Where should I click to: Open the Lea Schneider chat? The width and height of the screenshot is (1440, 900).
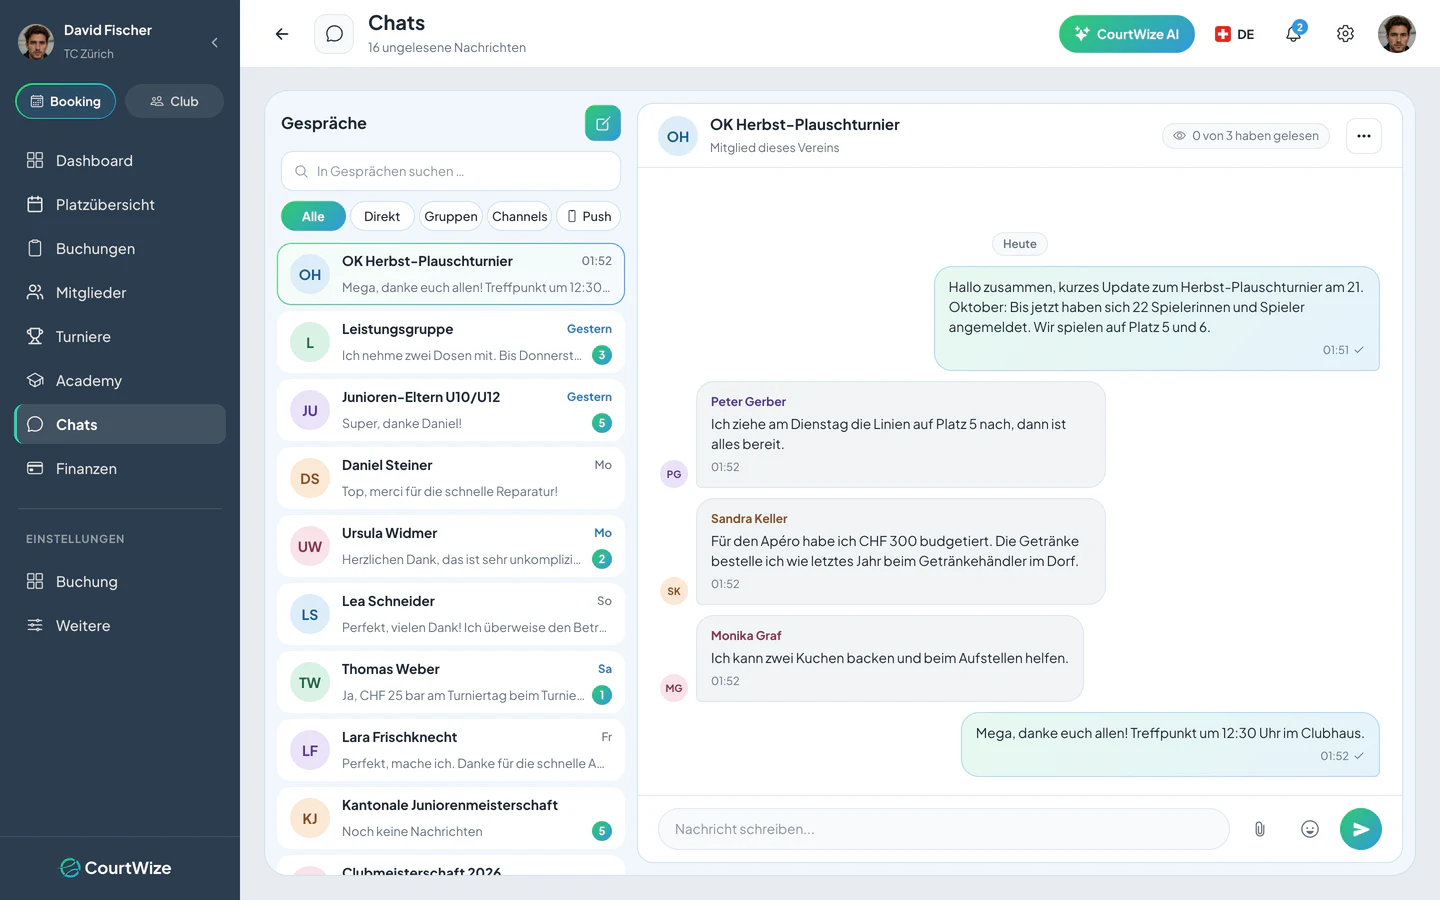click(x=451, y=614)
